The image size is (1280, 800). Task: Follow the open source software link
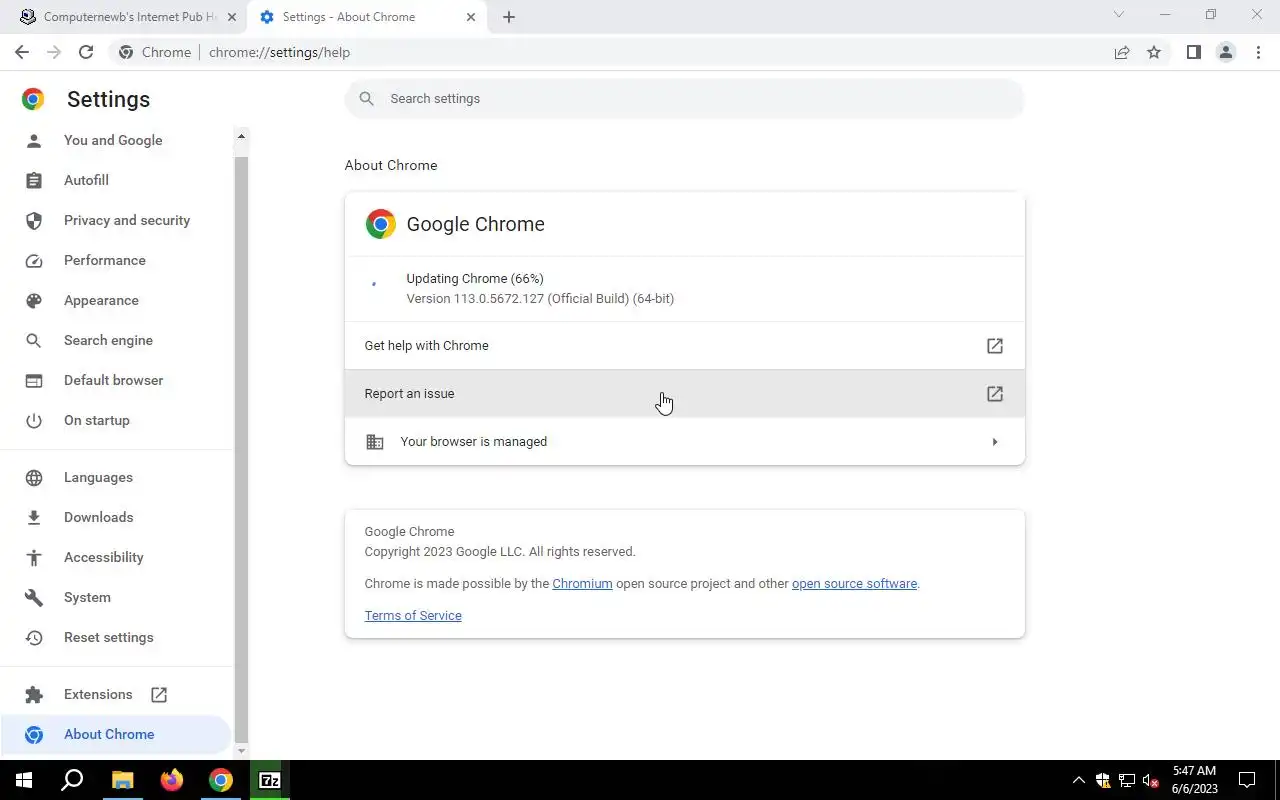coord(854,584)
